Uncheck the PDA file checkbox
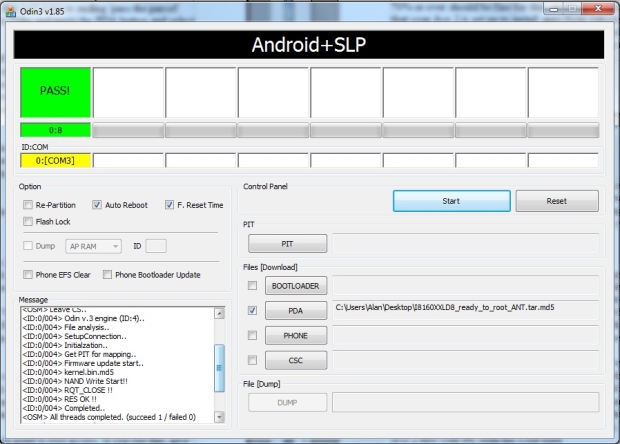This screenshot has height=444, width=620. tap(252, 310)
